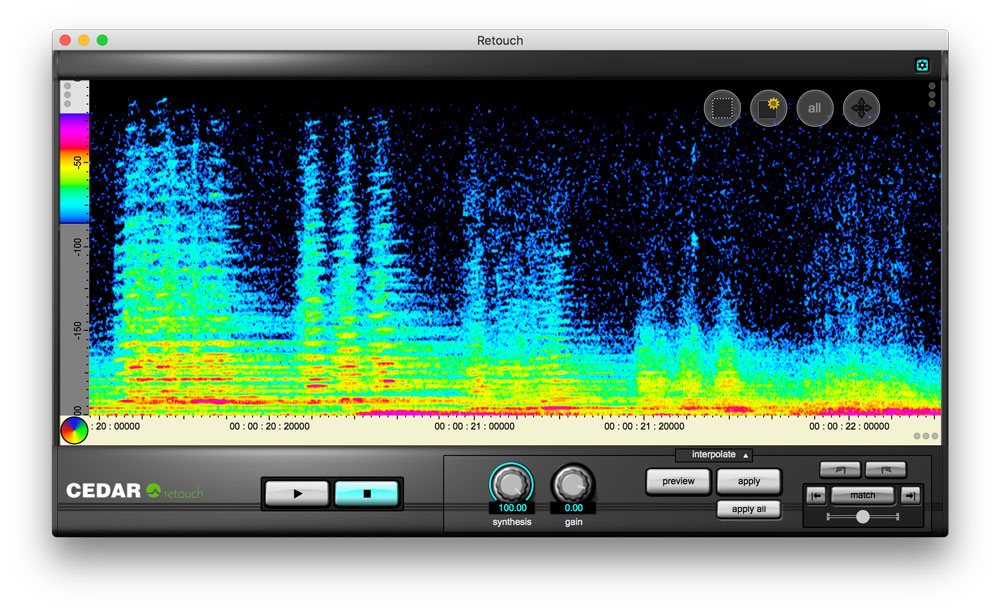The height and width of the screenshot is (611, 1000).
Task: Open settings via the cyan gear icon
Action: (x=922, y=65)
